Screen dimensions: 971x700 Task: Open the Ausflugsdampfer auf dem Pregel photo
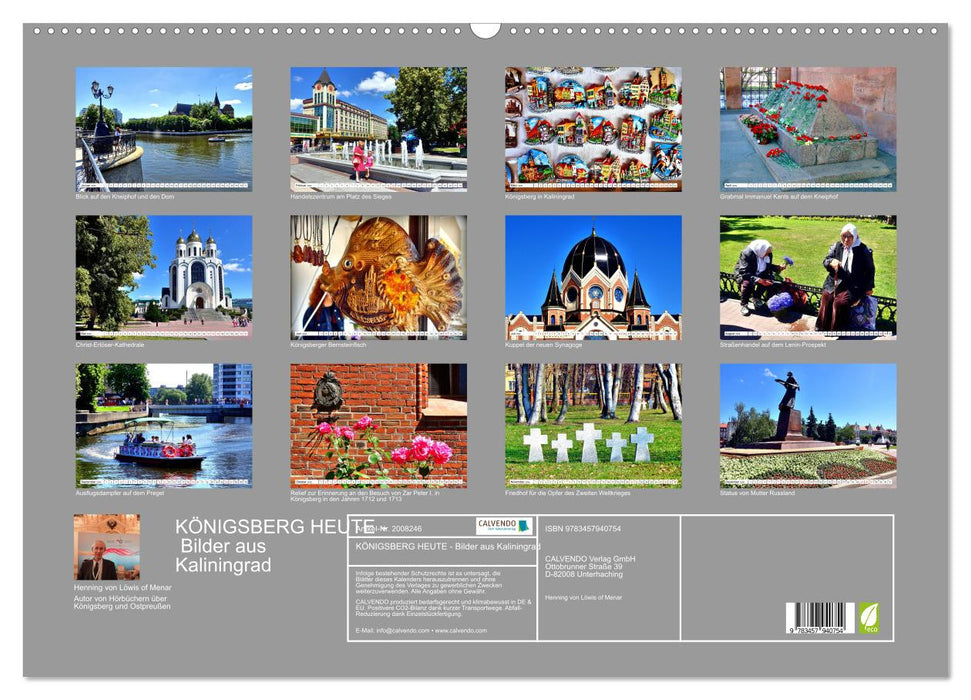pos(163,425)
